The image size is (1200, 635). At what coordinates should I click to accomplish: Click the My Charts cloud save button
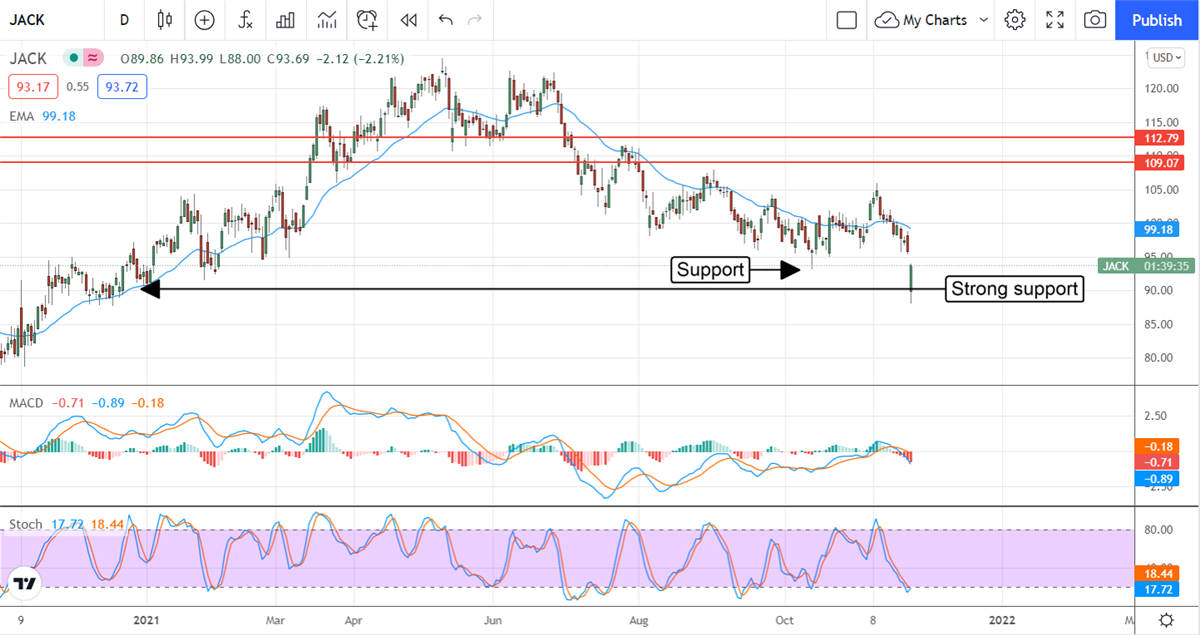point(922,20)
